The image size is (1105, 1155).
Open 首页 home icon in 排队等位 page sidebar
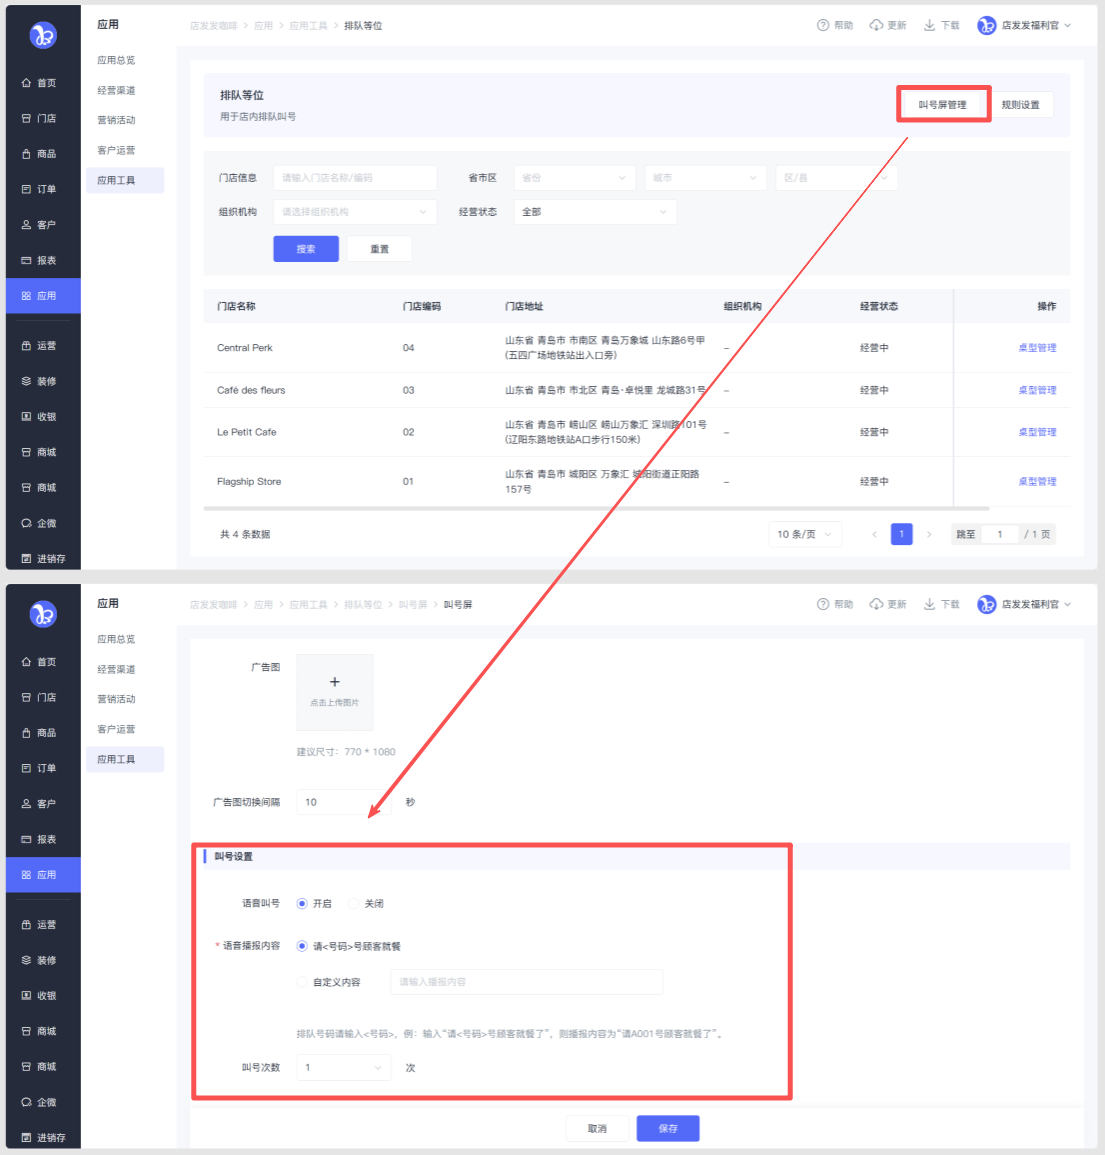coord(27,83)
